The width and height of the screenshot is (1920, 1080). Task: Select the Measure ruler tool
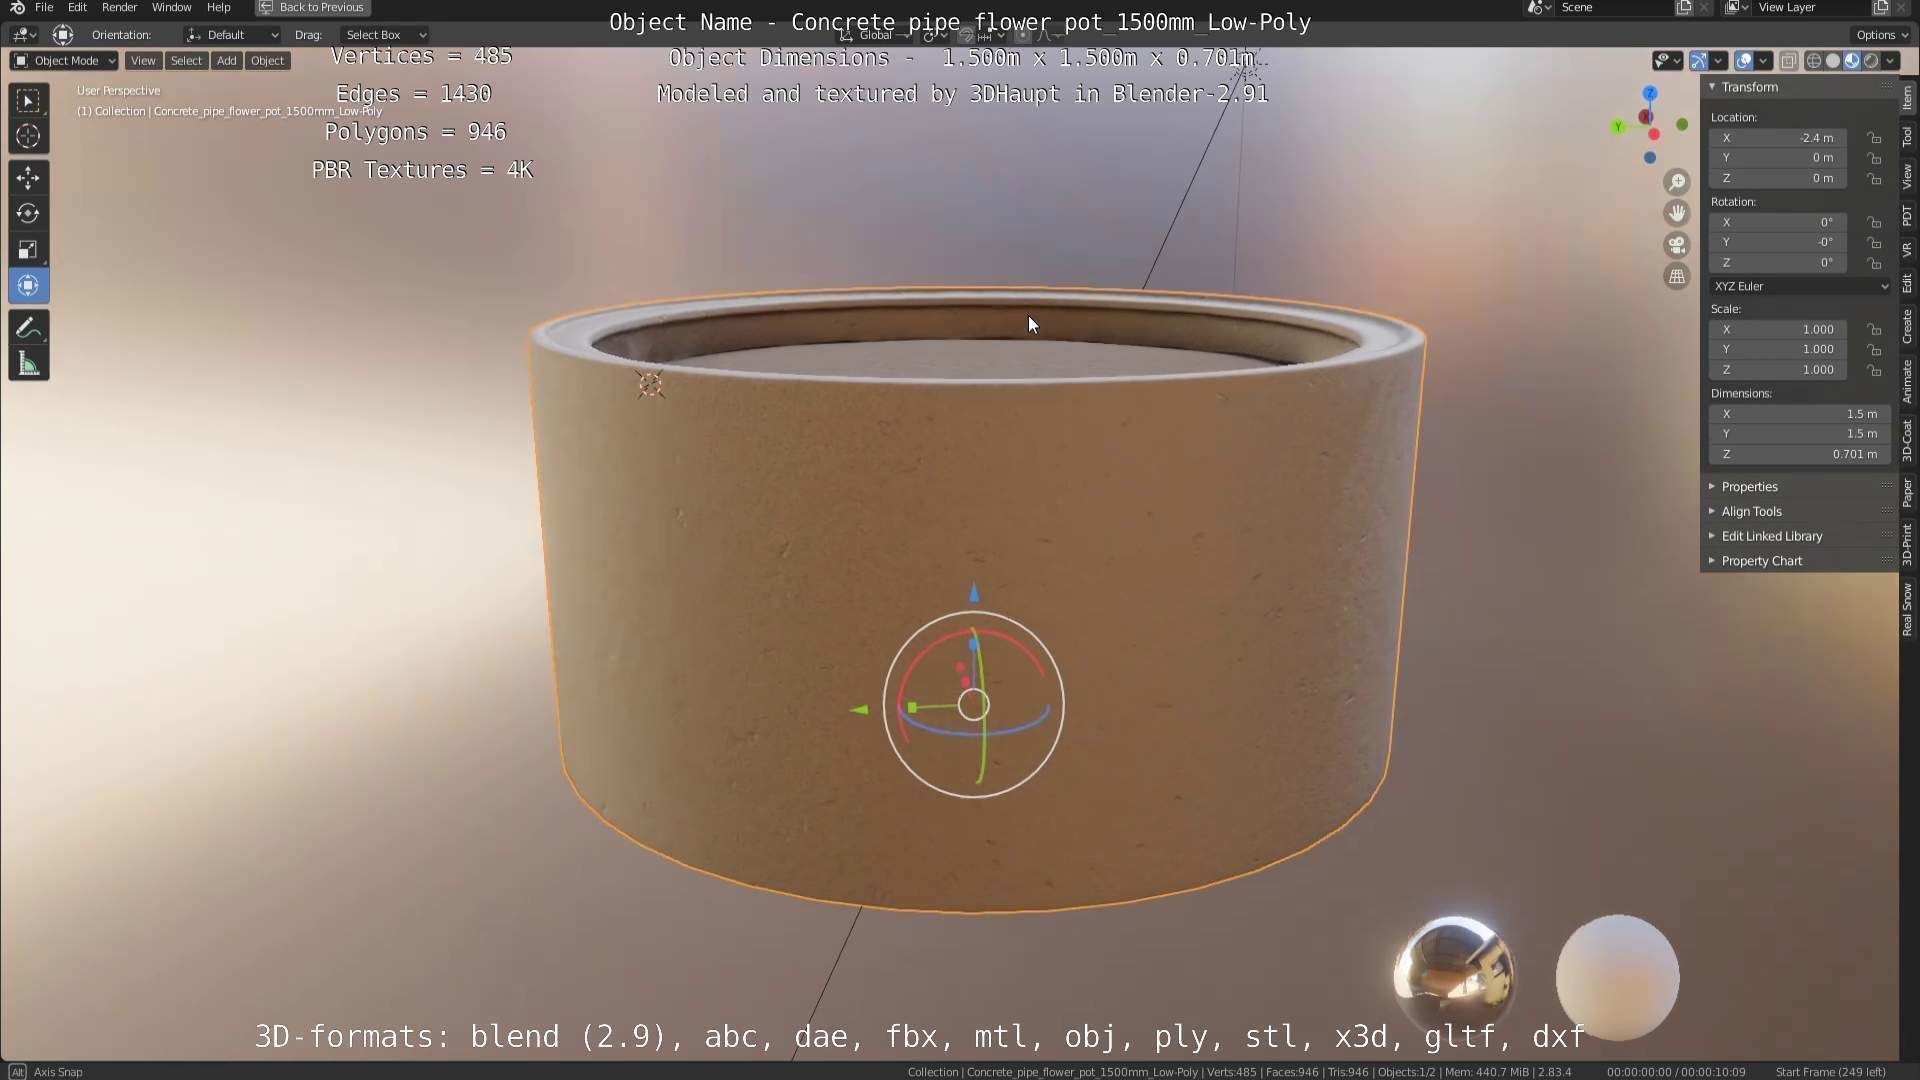[28, 365]
